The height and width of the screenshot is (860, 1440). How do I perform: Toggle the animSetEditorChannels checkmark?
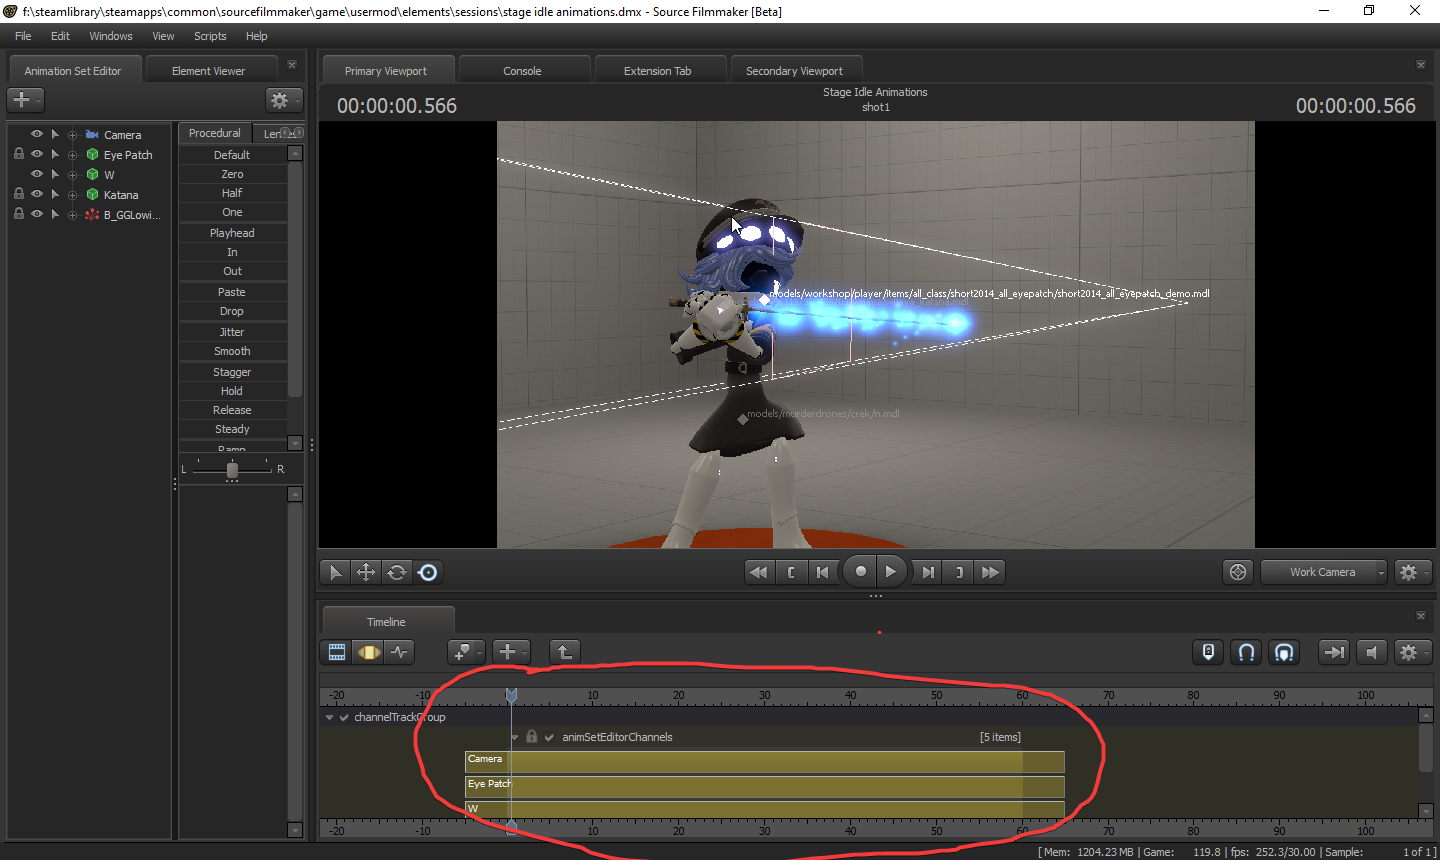click(x=549, y=737)
